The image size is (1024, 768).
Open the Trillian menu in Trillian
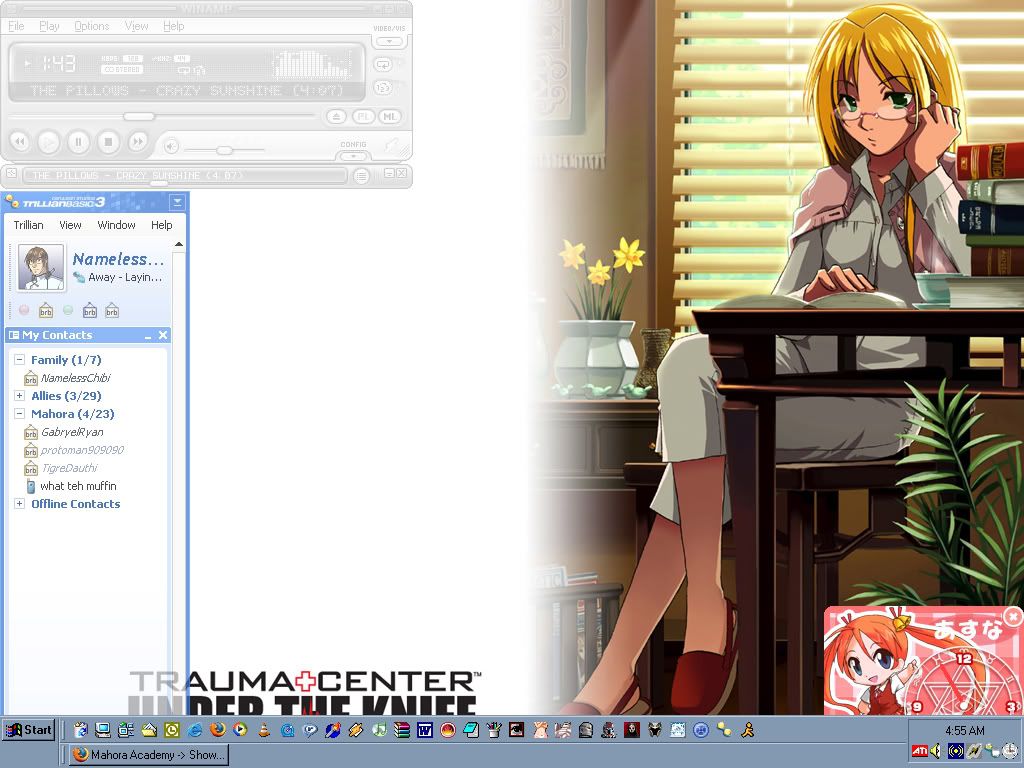[29, 225]
